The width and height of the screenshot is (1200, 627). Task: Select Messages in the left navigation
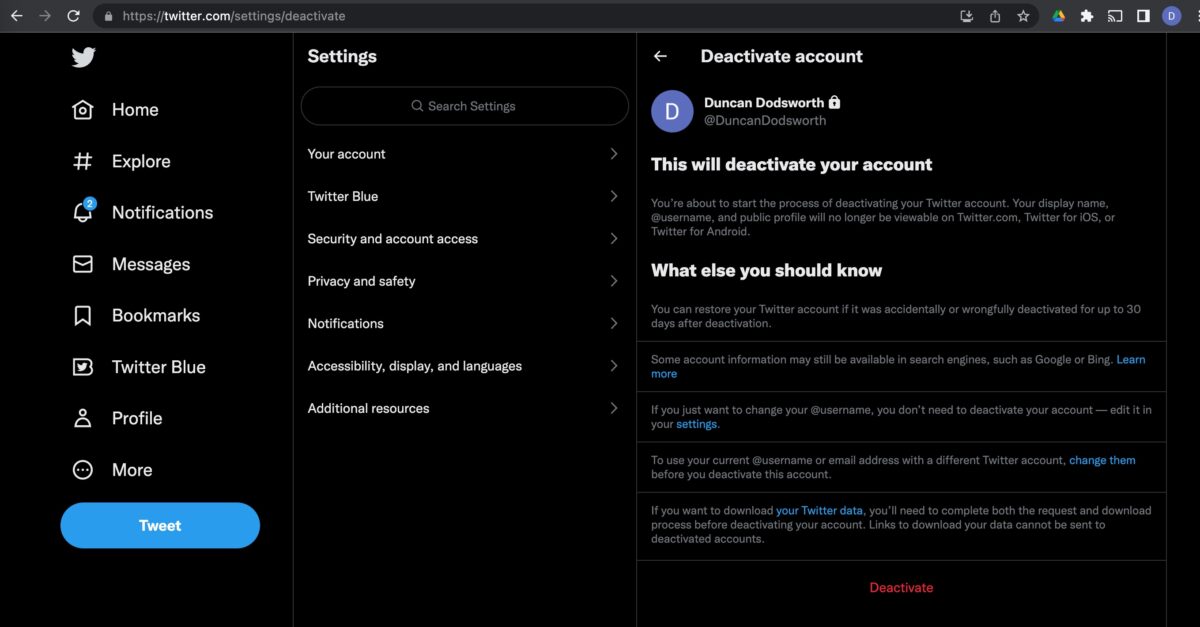(151, 264)
